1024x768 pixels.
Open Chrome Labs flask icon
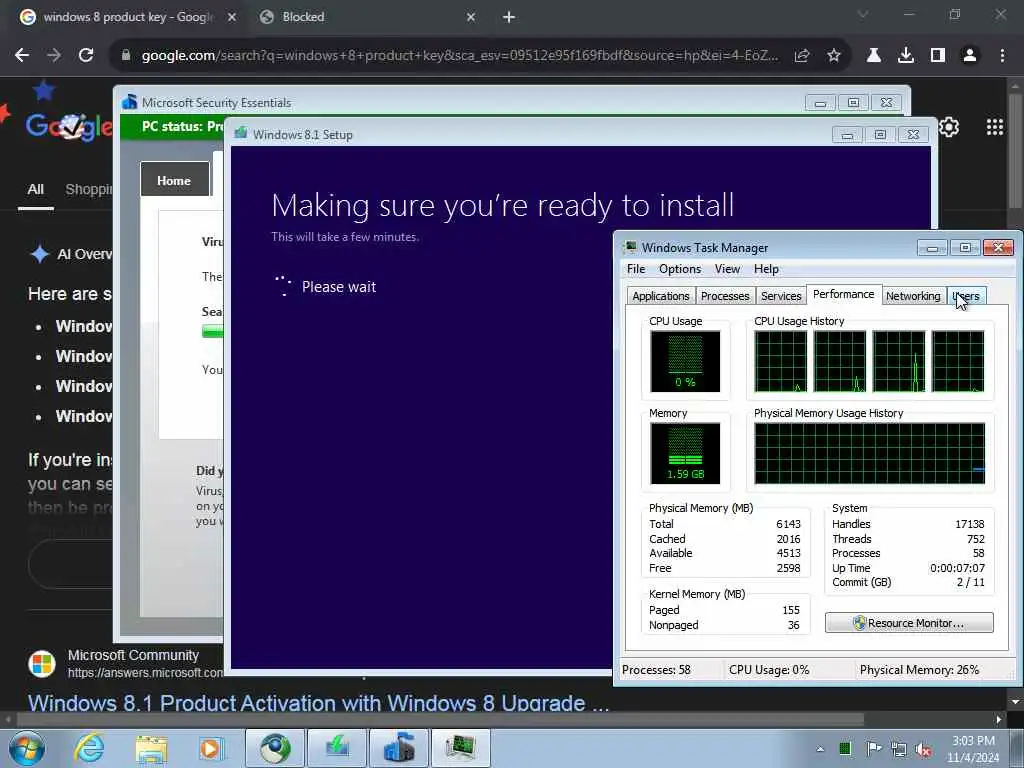point(873,56)
